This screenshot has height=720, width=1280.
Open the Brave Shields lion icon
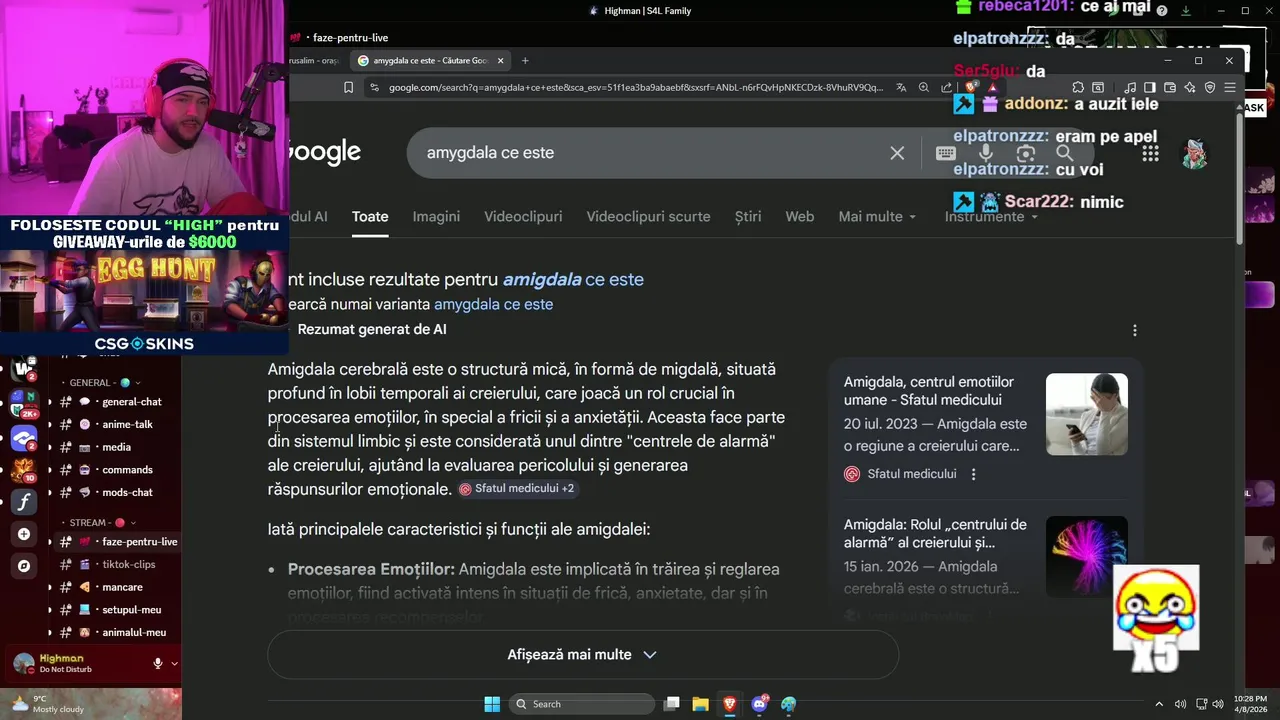point(970,87)
